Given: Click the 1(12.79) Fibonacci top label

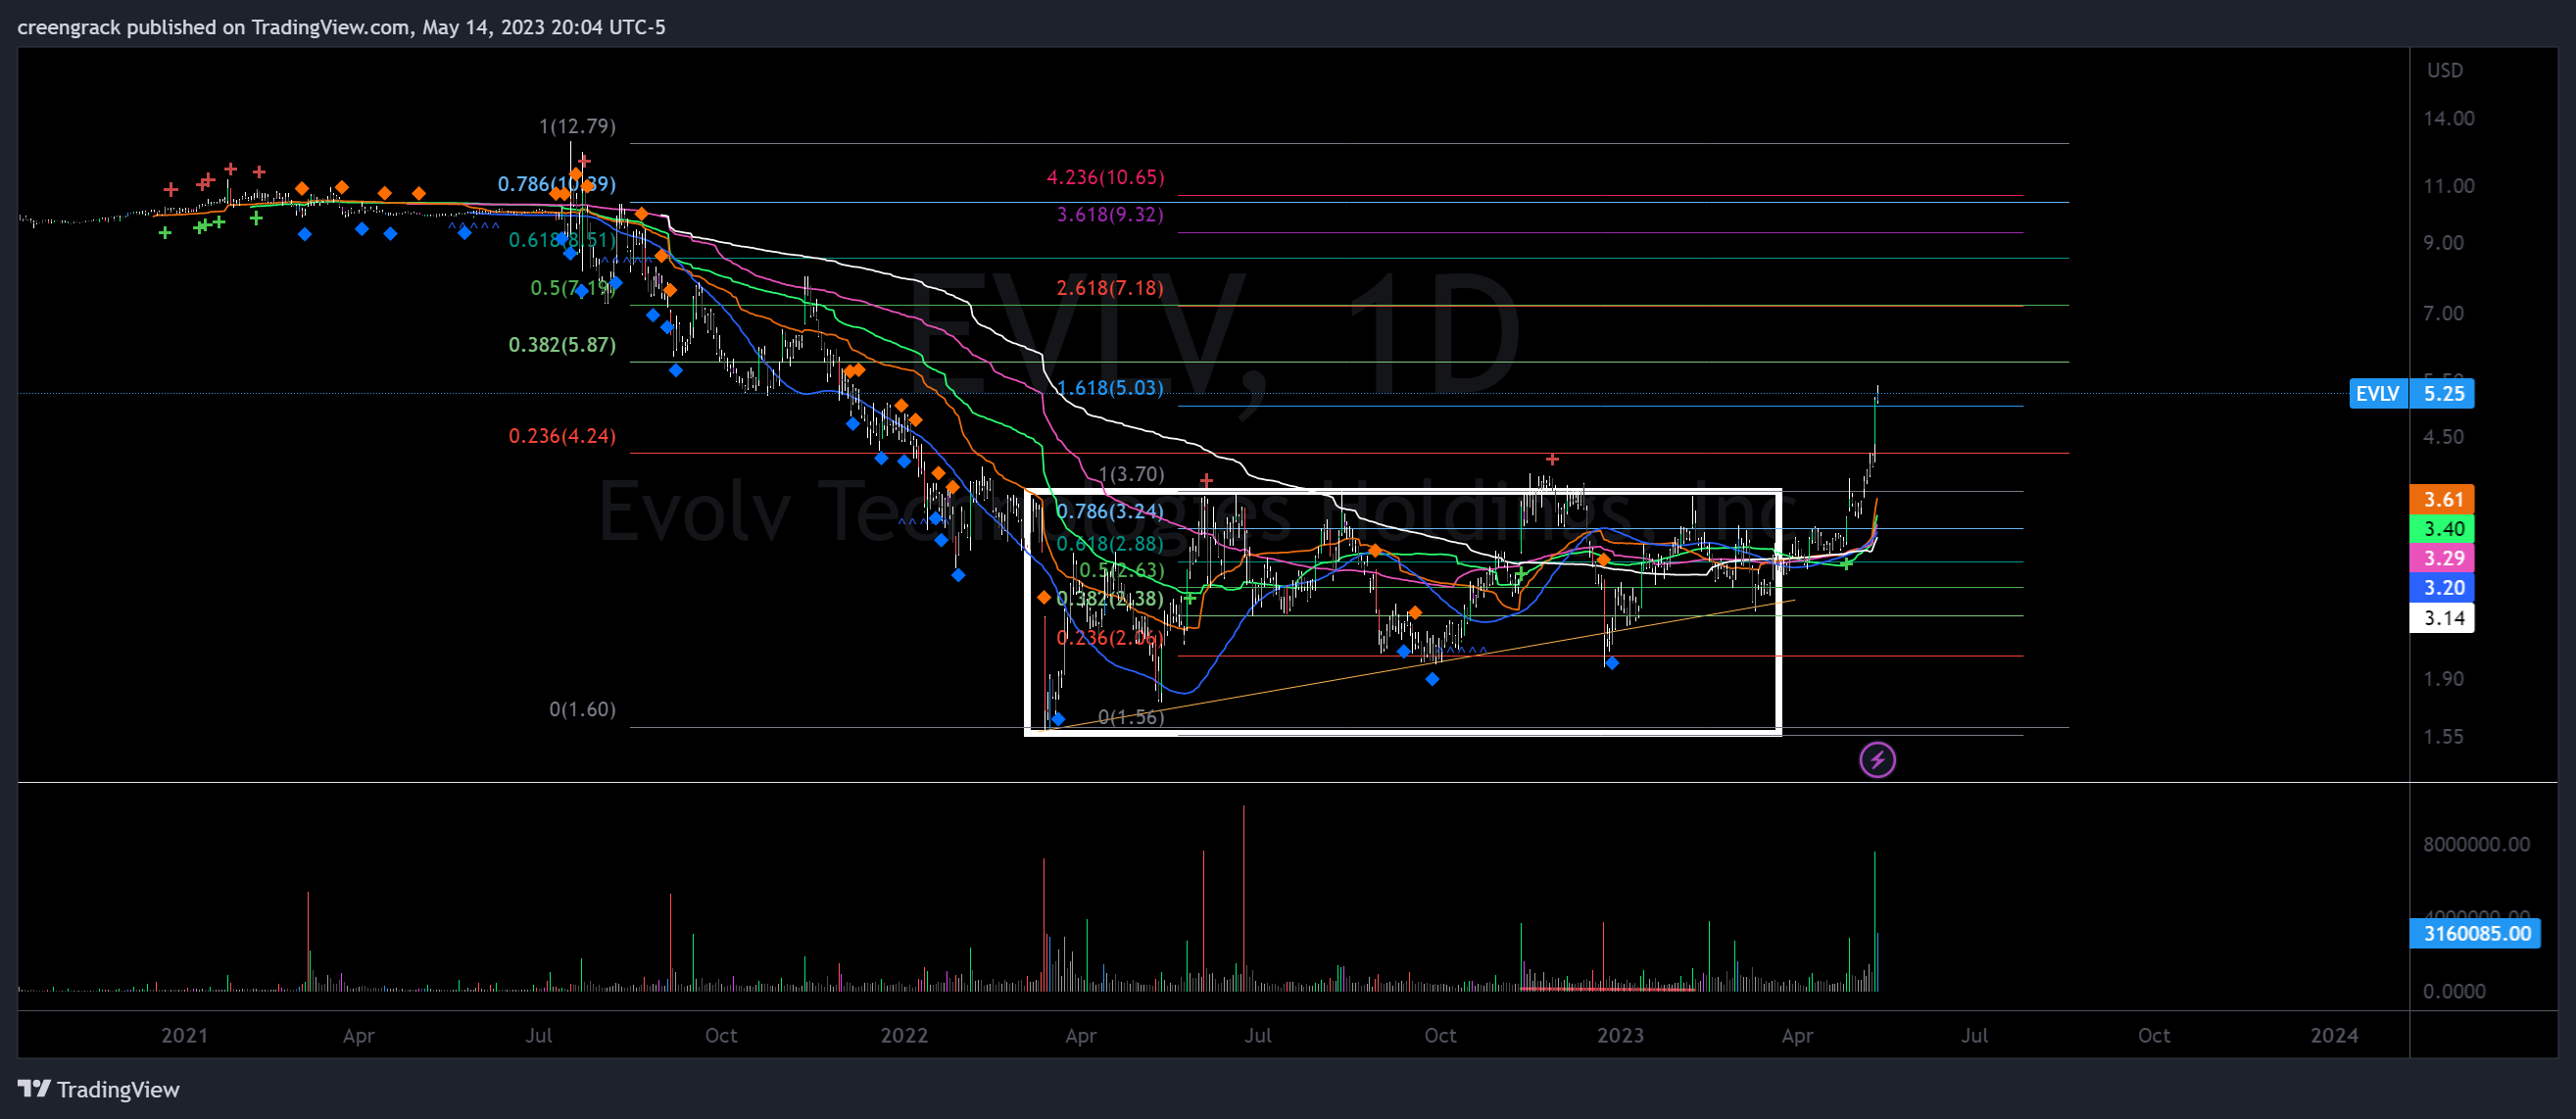Looking at the screenshot, I should coord(577,126).
